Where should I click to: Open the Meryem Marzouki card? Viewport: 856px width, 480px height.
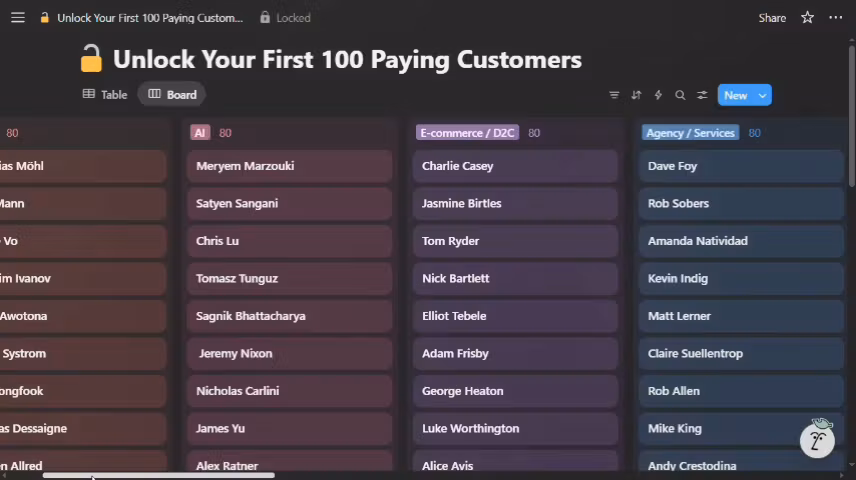pyautogui.click(x=289, y=166)
